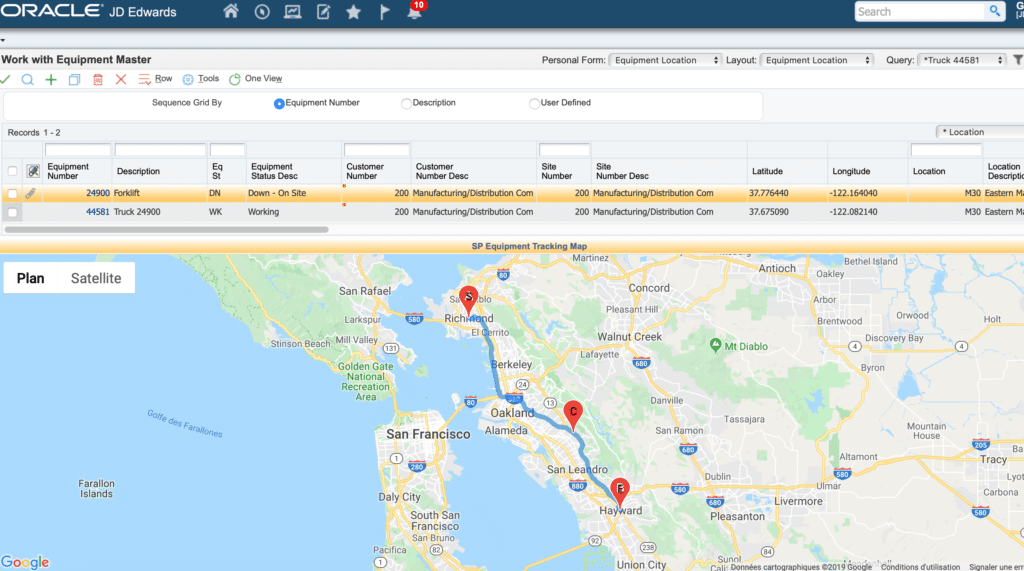Open the Query Truck 44581 dropdown
1024x571 pixels.
coord(961,60)
